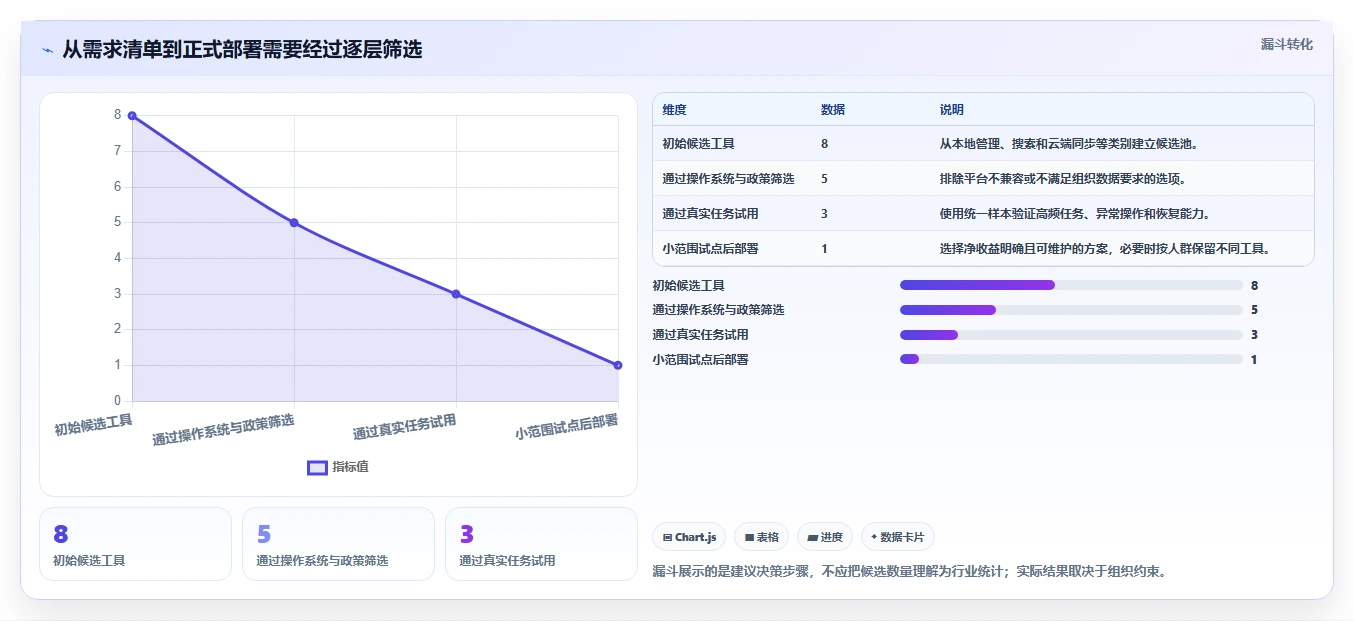This screenshot has height=621, width=1354.
Task: Open the stat card showing 8 初始候选工具
Action: click(135, 544)
